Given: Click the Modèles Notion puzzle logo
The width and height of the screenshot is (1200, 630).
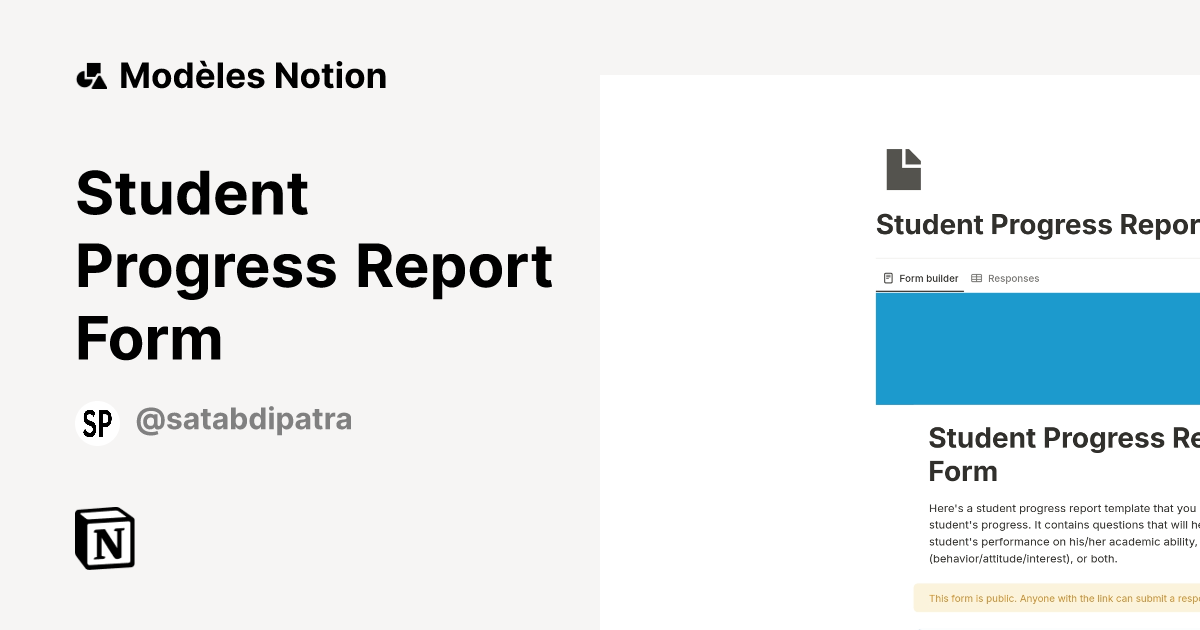Looking at the screenshot, I should 93,75.
